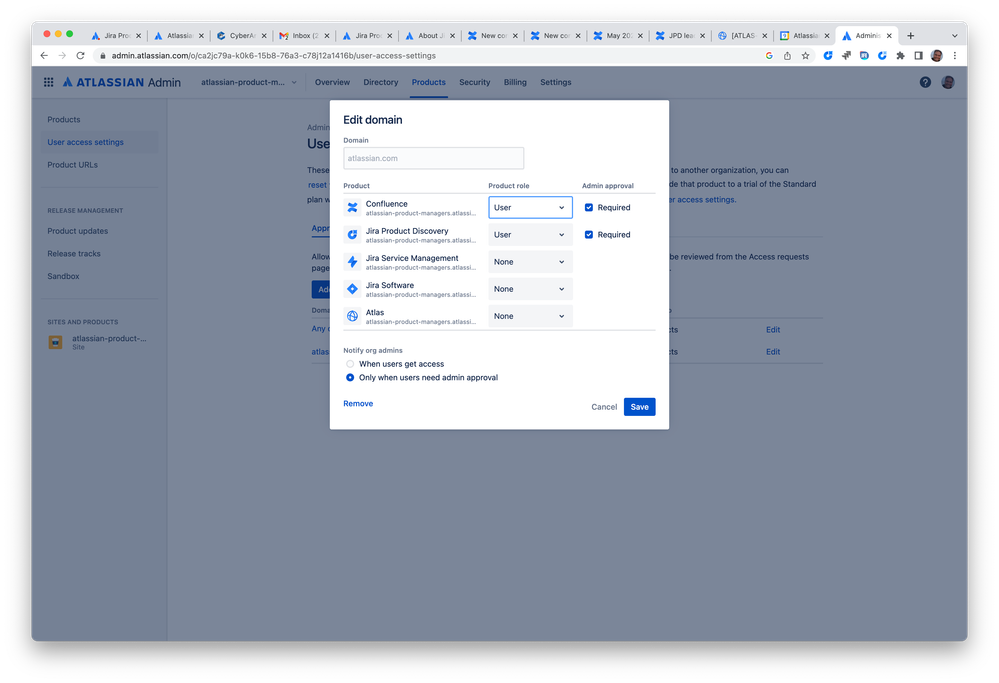Viewport: 999px width, 683px height.
Task: Click the Confluence product icon
Action: tap(352, 208)
